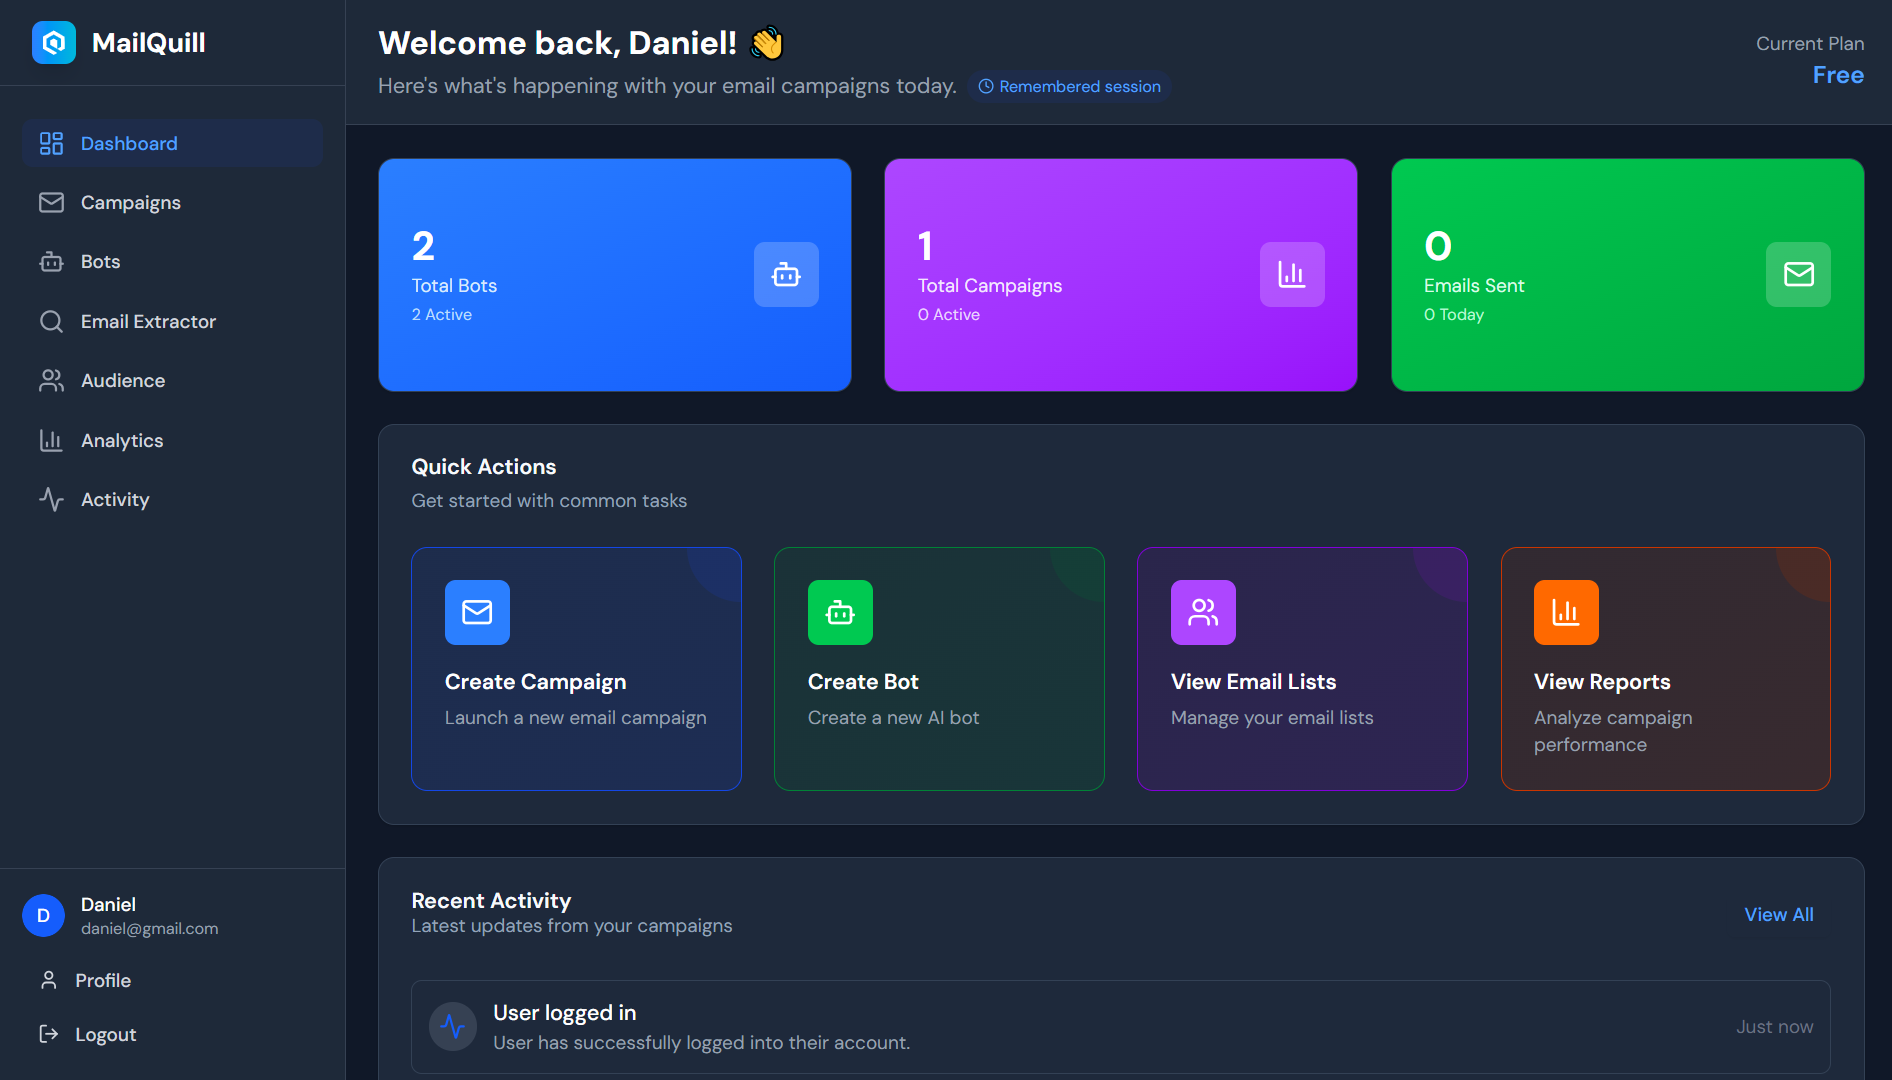Click the Audience people icon in sidebar
Screen dimensions: 1892x1080
[51, 381]
